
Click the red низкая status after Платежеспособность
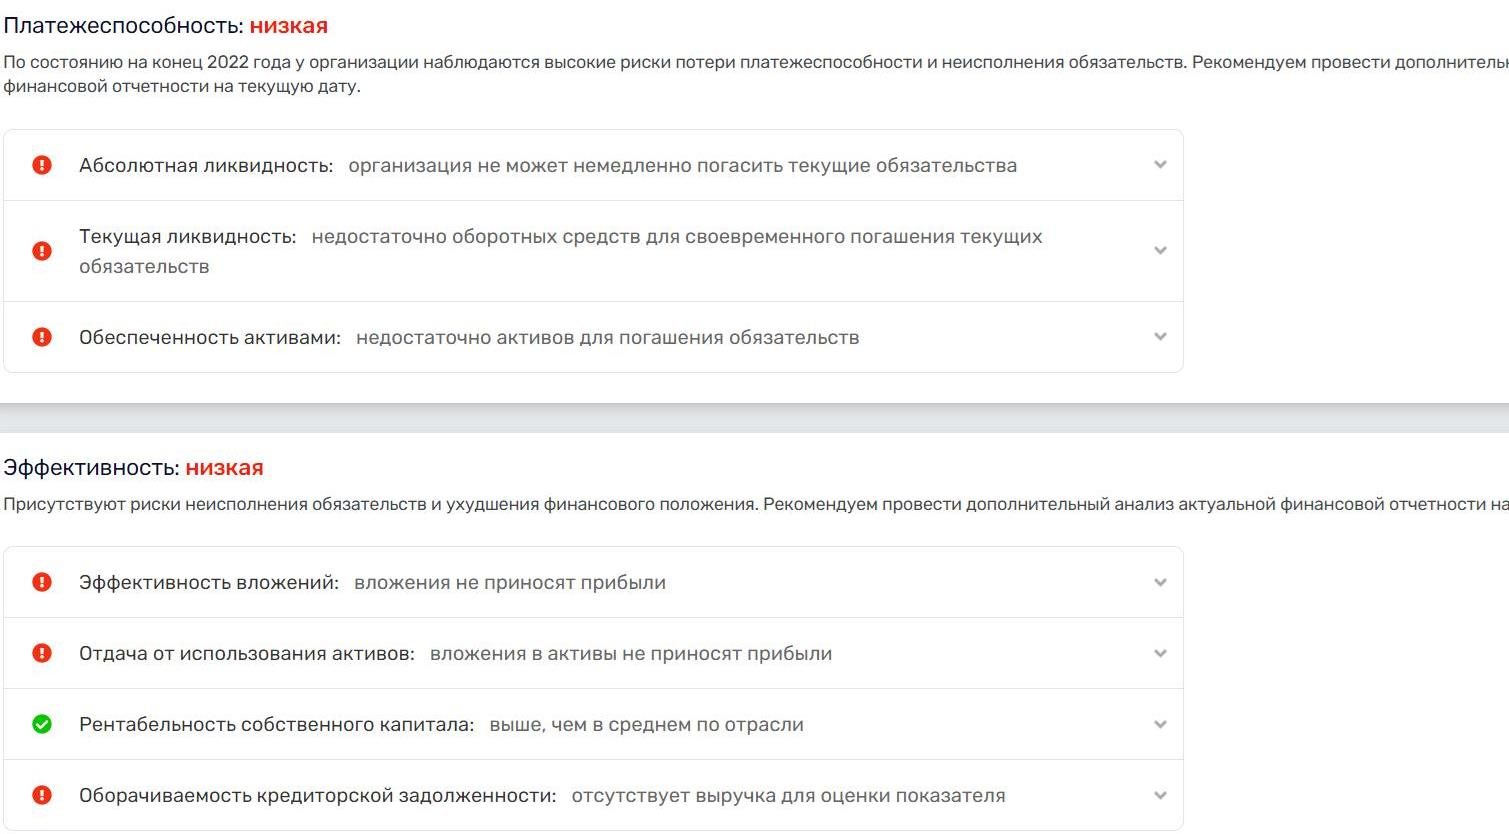(x=289, y=26)
